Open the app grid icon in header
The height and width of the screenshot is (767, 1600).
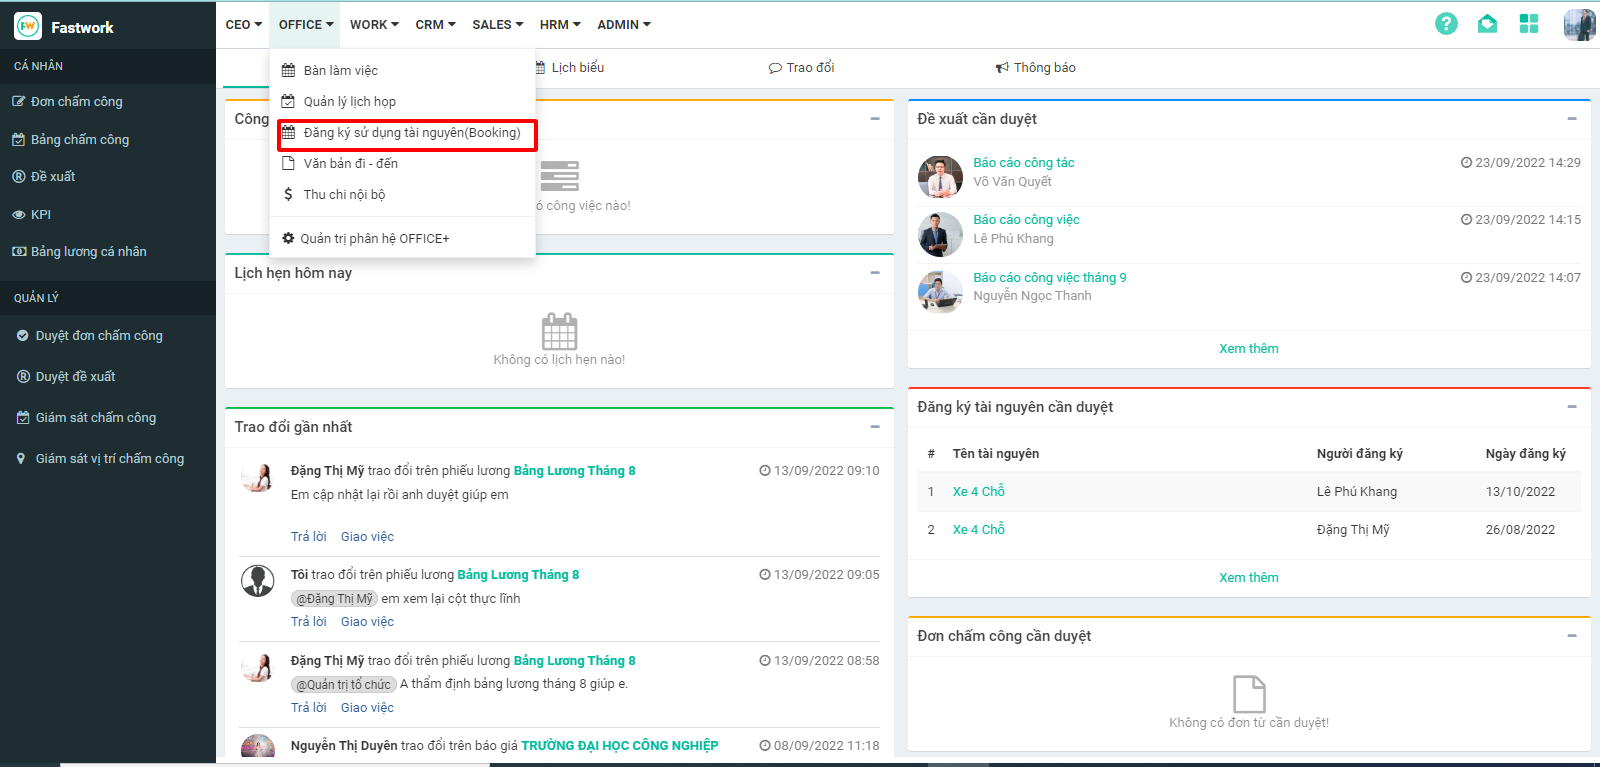point(1528,24)
